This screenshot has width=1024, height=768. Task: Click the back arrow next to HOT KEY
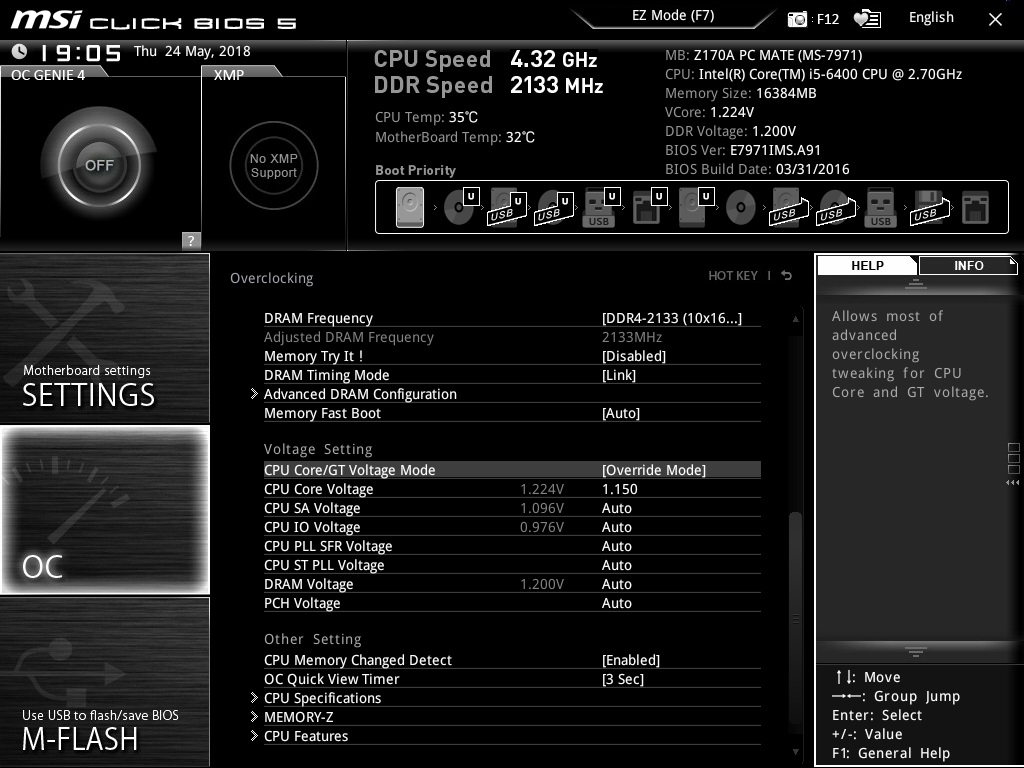tap(787, 276)
